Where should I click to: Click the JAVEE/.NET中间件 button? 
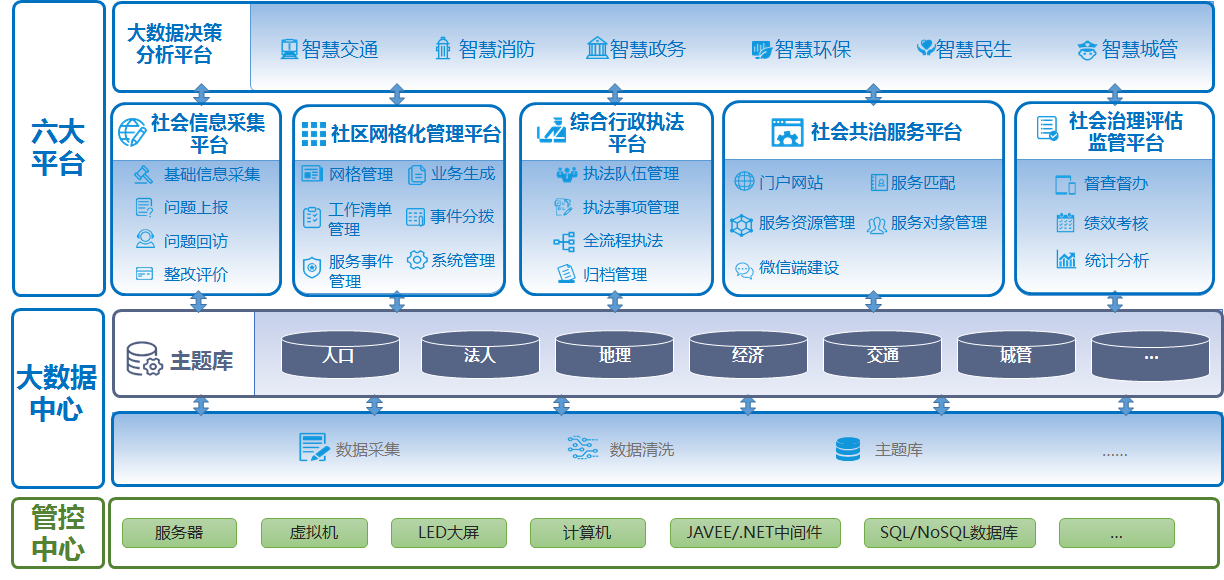click(x=755, y=533)
